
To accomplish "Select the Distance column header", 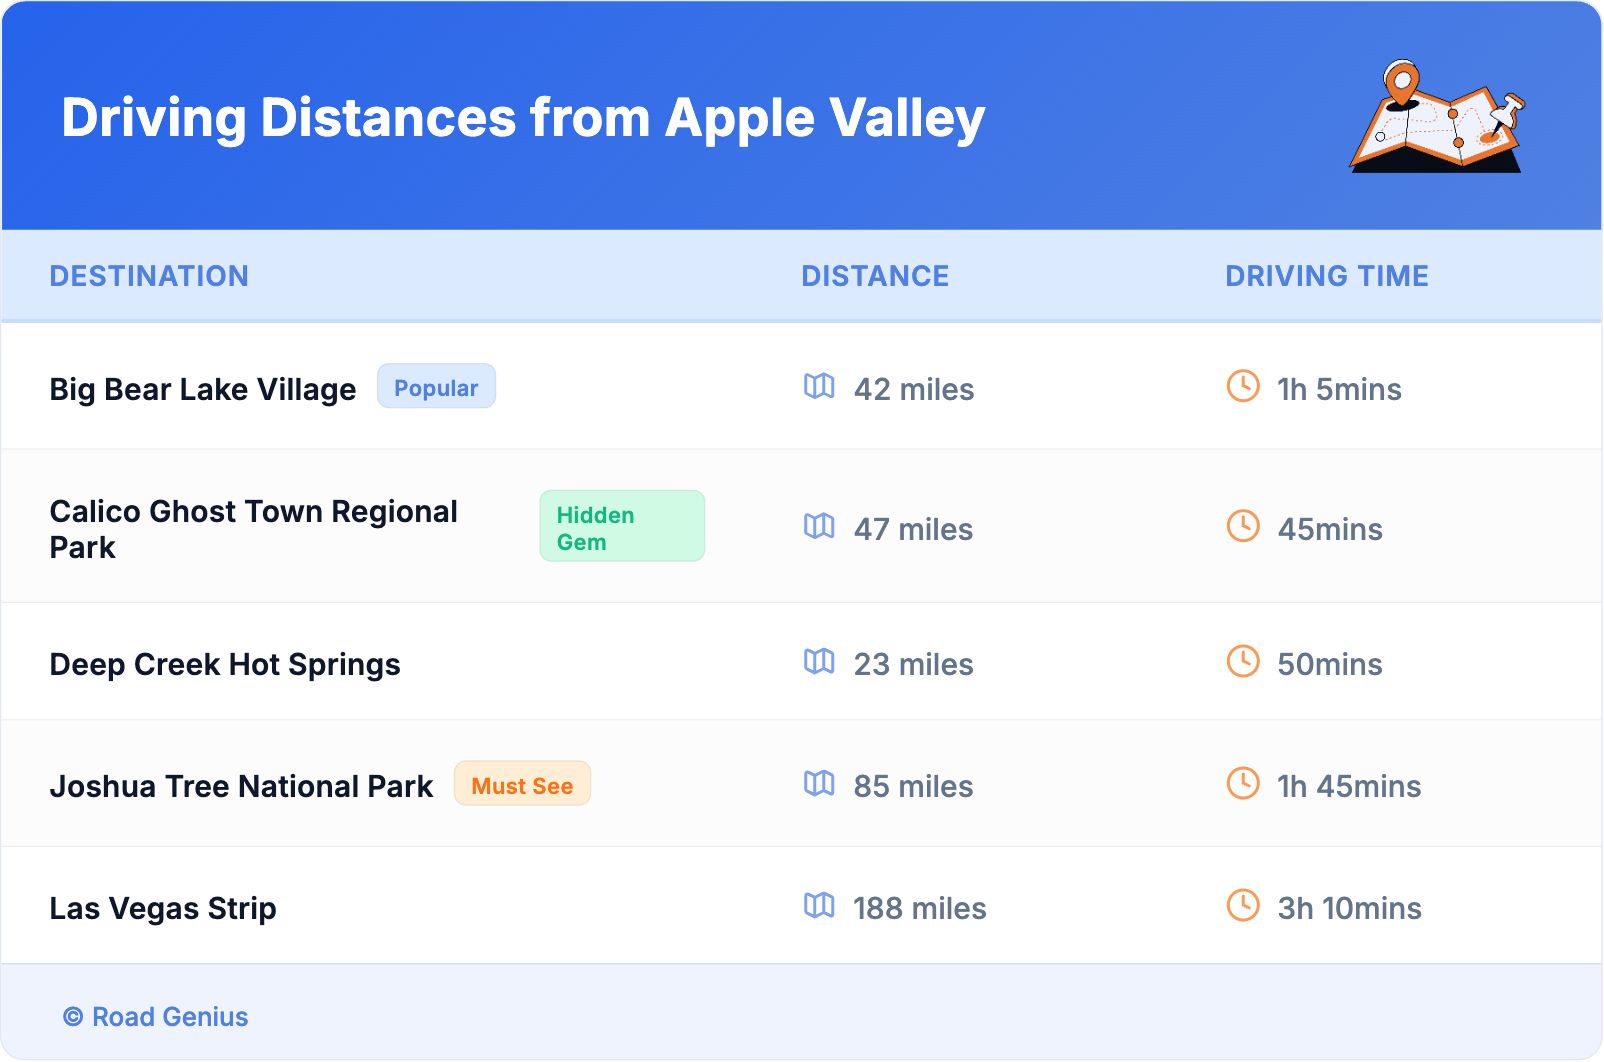I will (x=875, y=276).
